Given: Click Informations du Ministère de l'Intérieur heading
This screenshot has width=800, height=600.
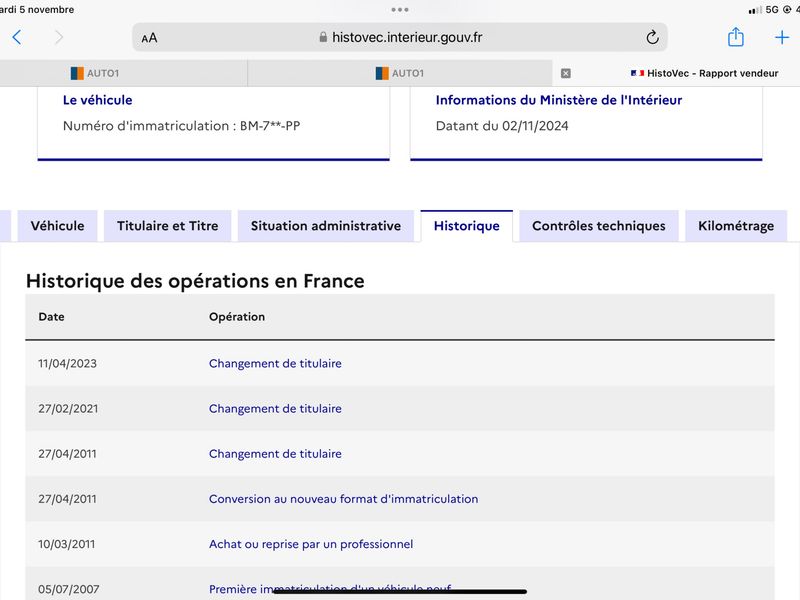Looking at the screenshot, I should coord(559,100).
